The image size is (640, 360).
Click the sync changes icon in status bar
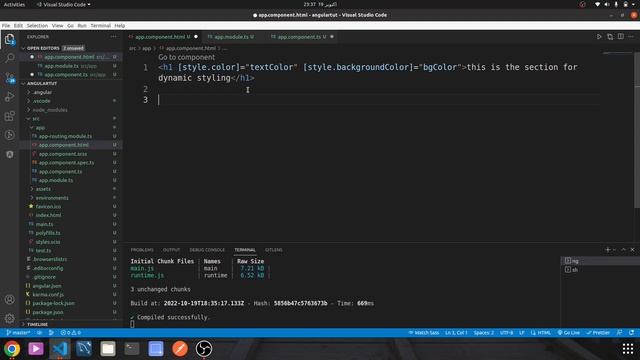(x=39, y=333)
